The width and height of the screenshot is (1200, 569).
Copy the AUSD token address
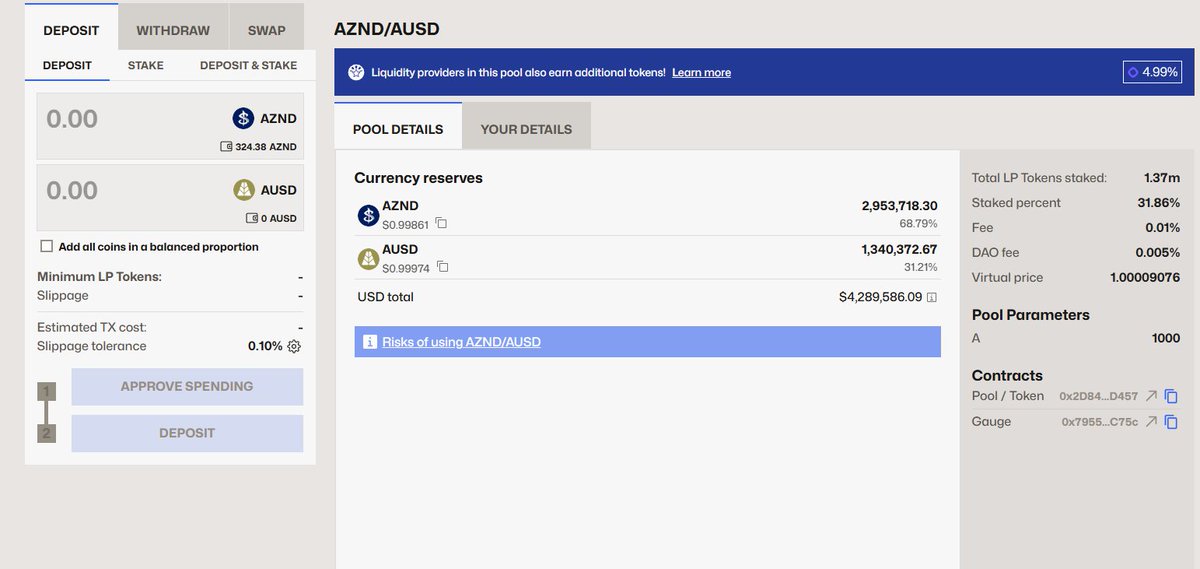(442, 267)
